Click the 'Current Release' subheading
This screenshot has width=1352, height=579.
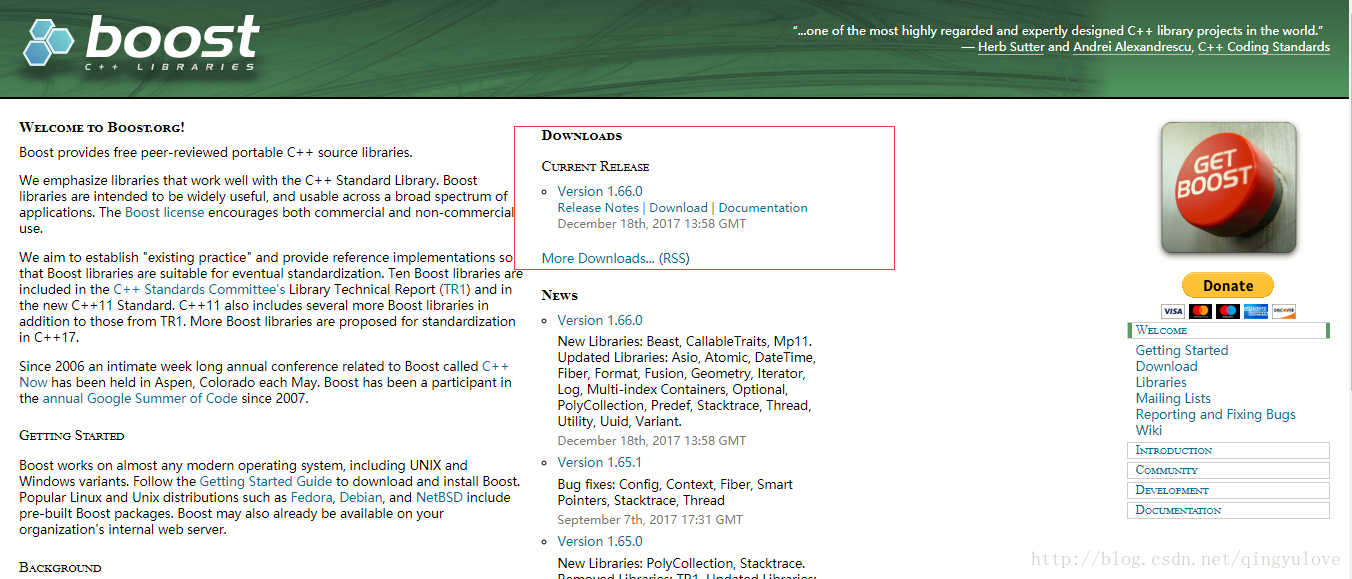point(596,166)
